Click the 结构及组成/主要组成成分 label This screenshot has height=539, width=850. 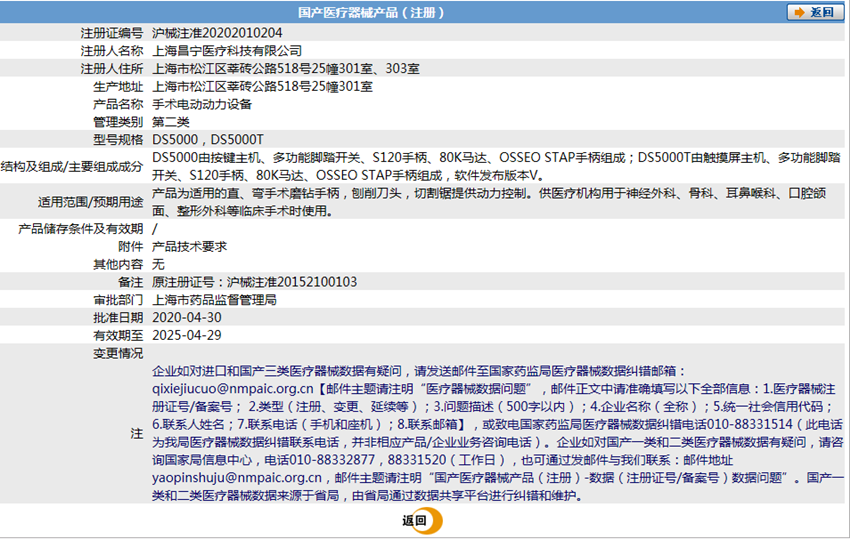coord(72,166)
